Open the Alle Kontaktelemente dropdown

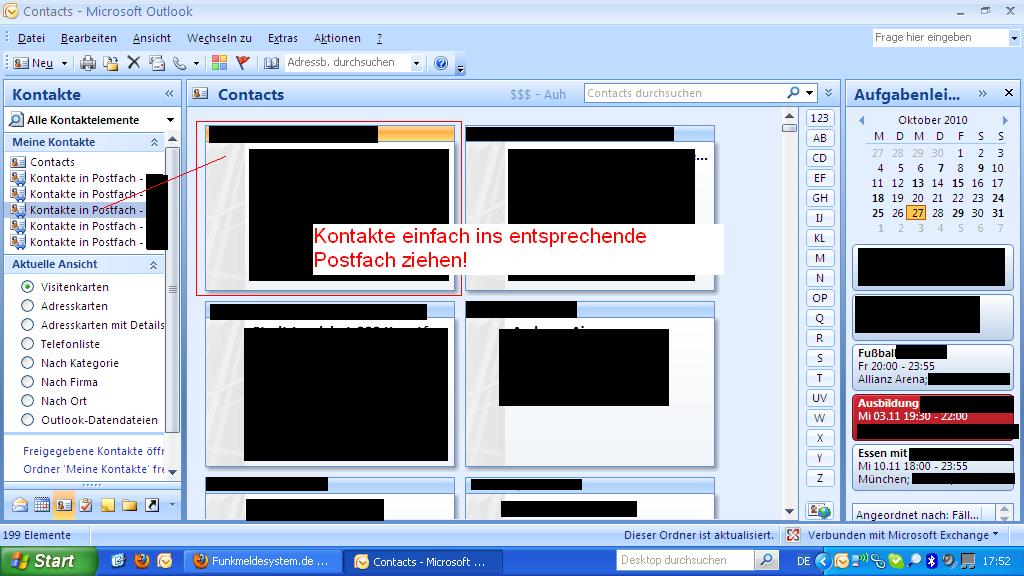170,120
